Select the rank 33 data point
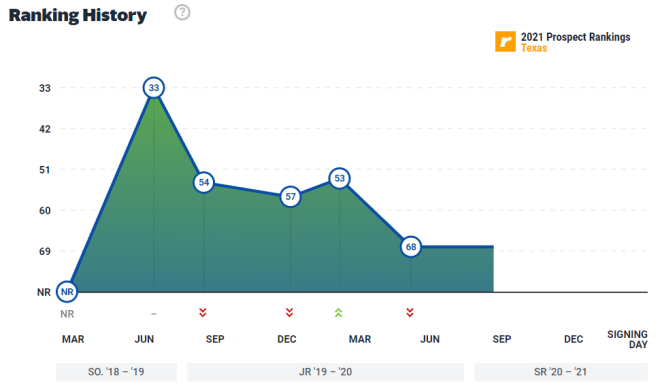660x391 pixels. 154,88
